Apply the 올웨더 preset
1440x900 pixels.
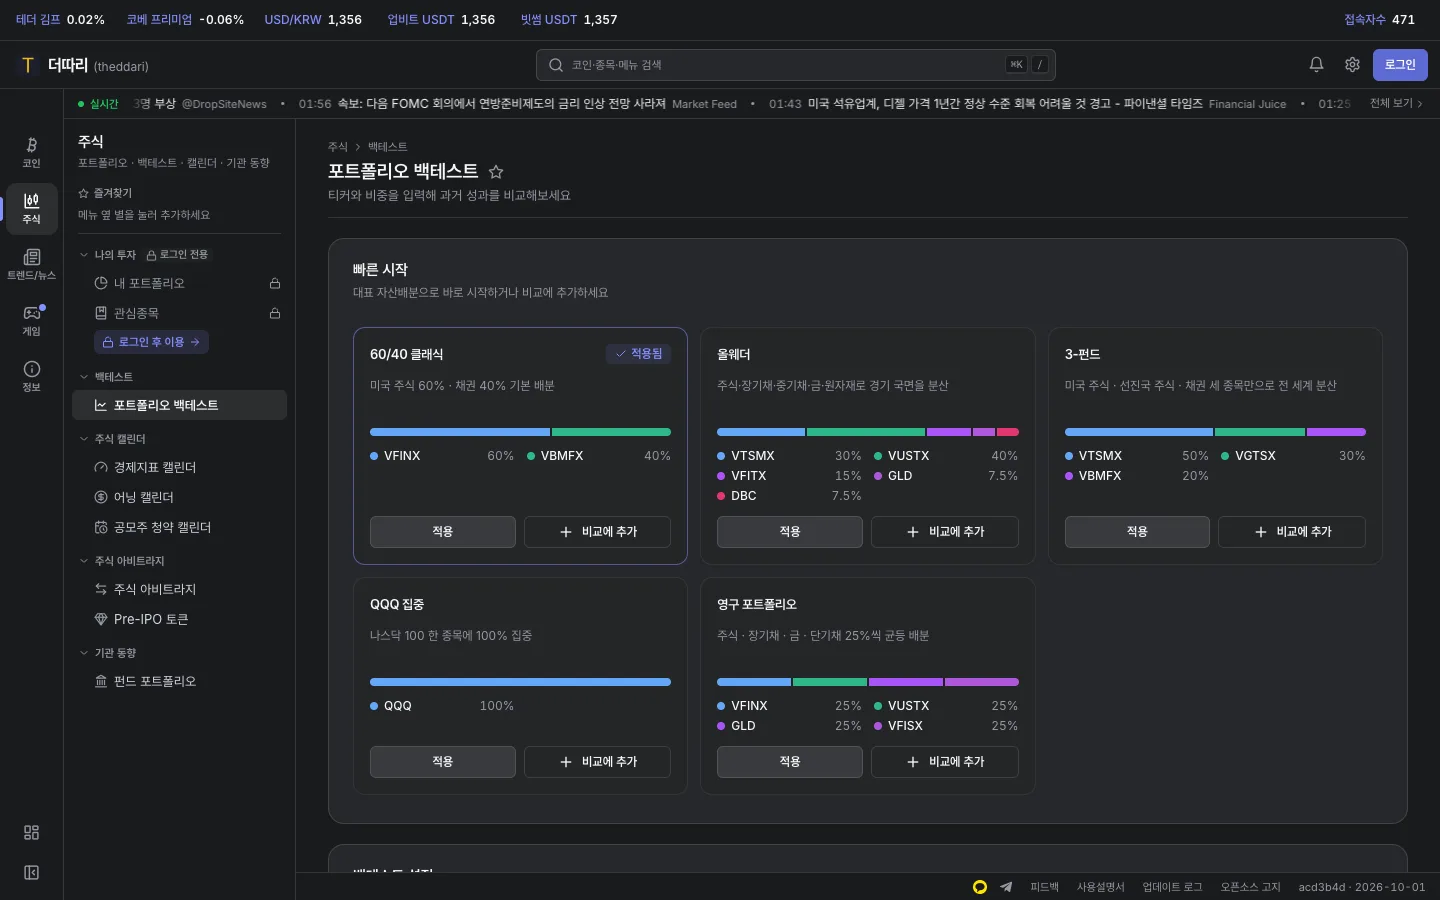click(x=790, y=532)
